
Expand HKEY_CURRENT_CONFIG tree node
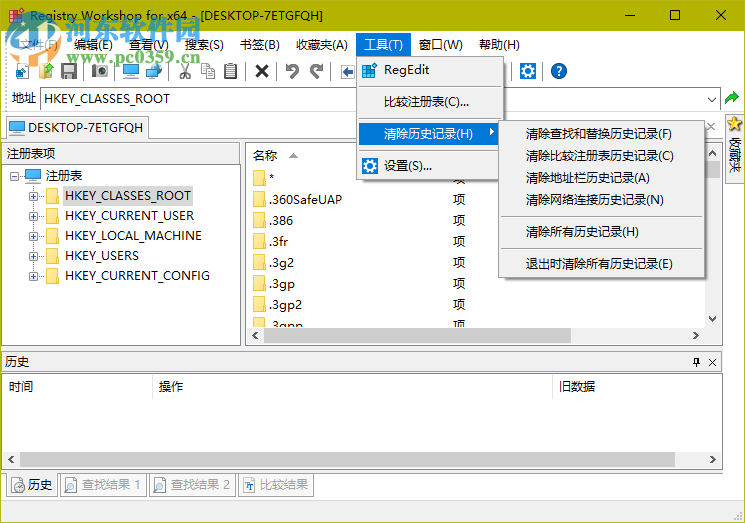(33, 276)
